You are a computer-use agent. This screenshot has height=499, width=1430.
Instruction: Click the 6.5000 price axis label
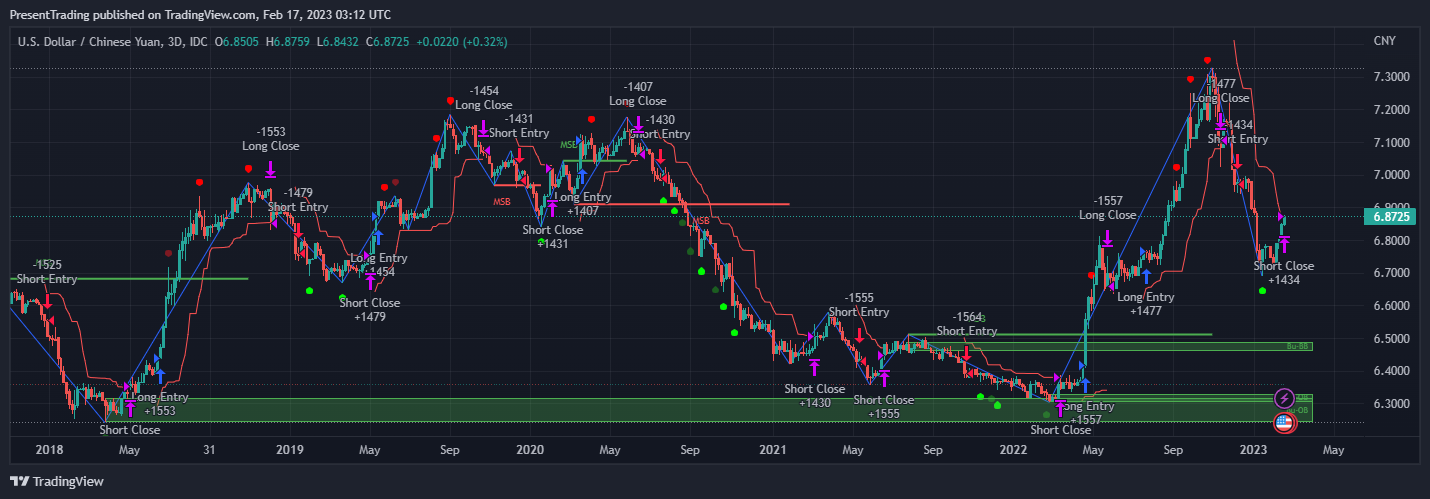point(1392,339)
